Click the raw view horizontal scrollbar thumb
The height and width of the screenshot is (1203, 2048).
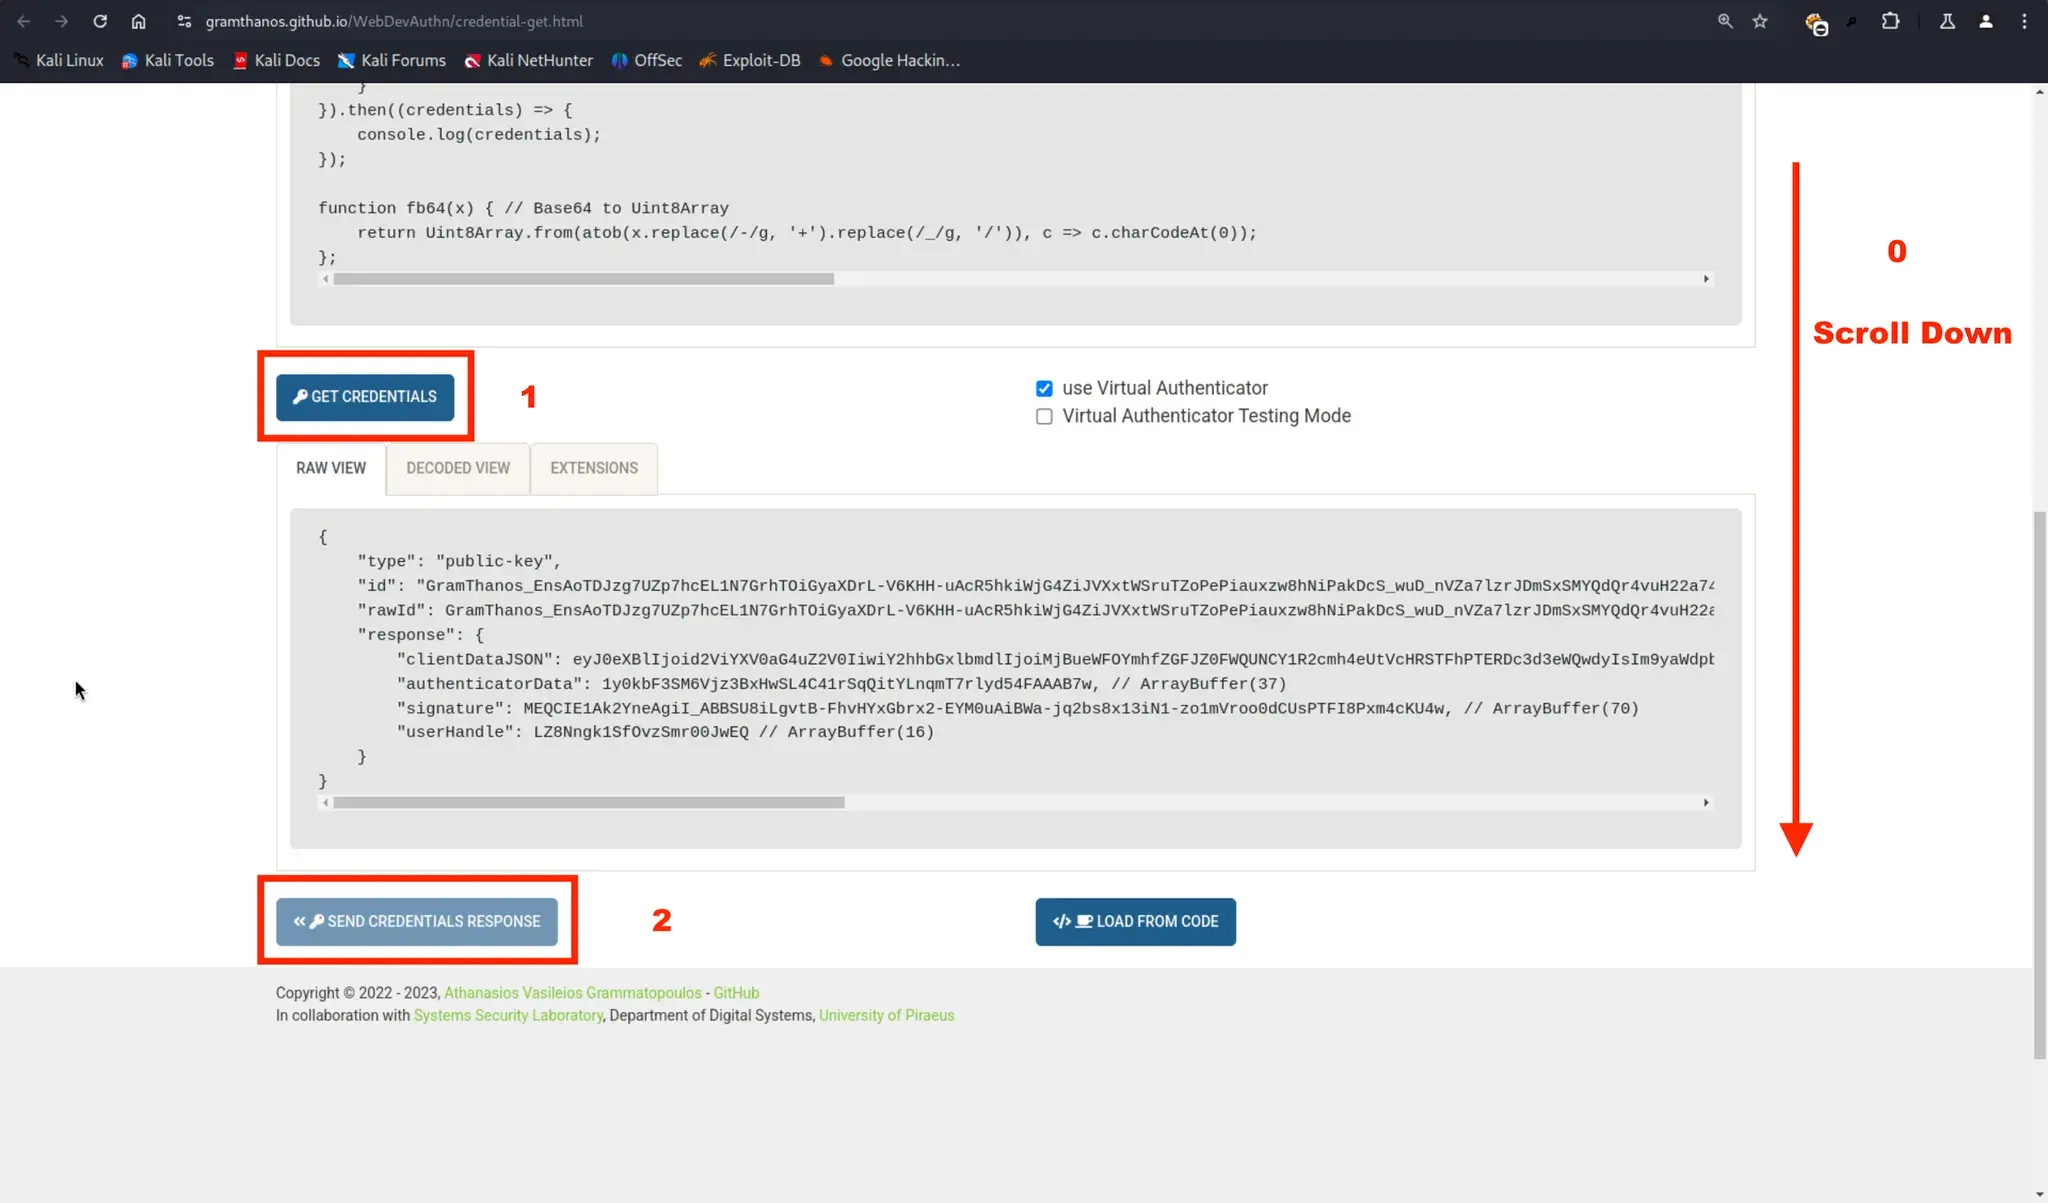tap(588, 803)
